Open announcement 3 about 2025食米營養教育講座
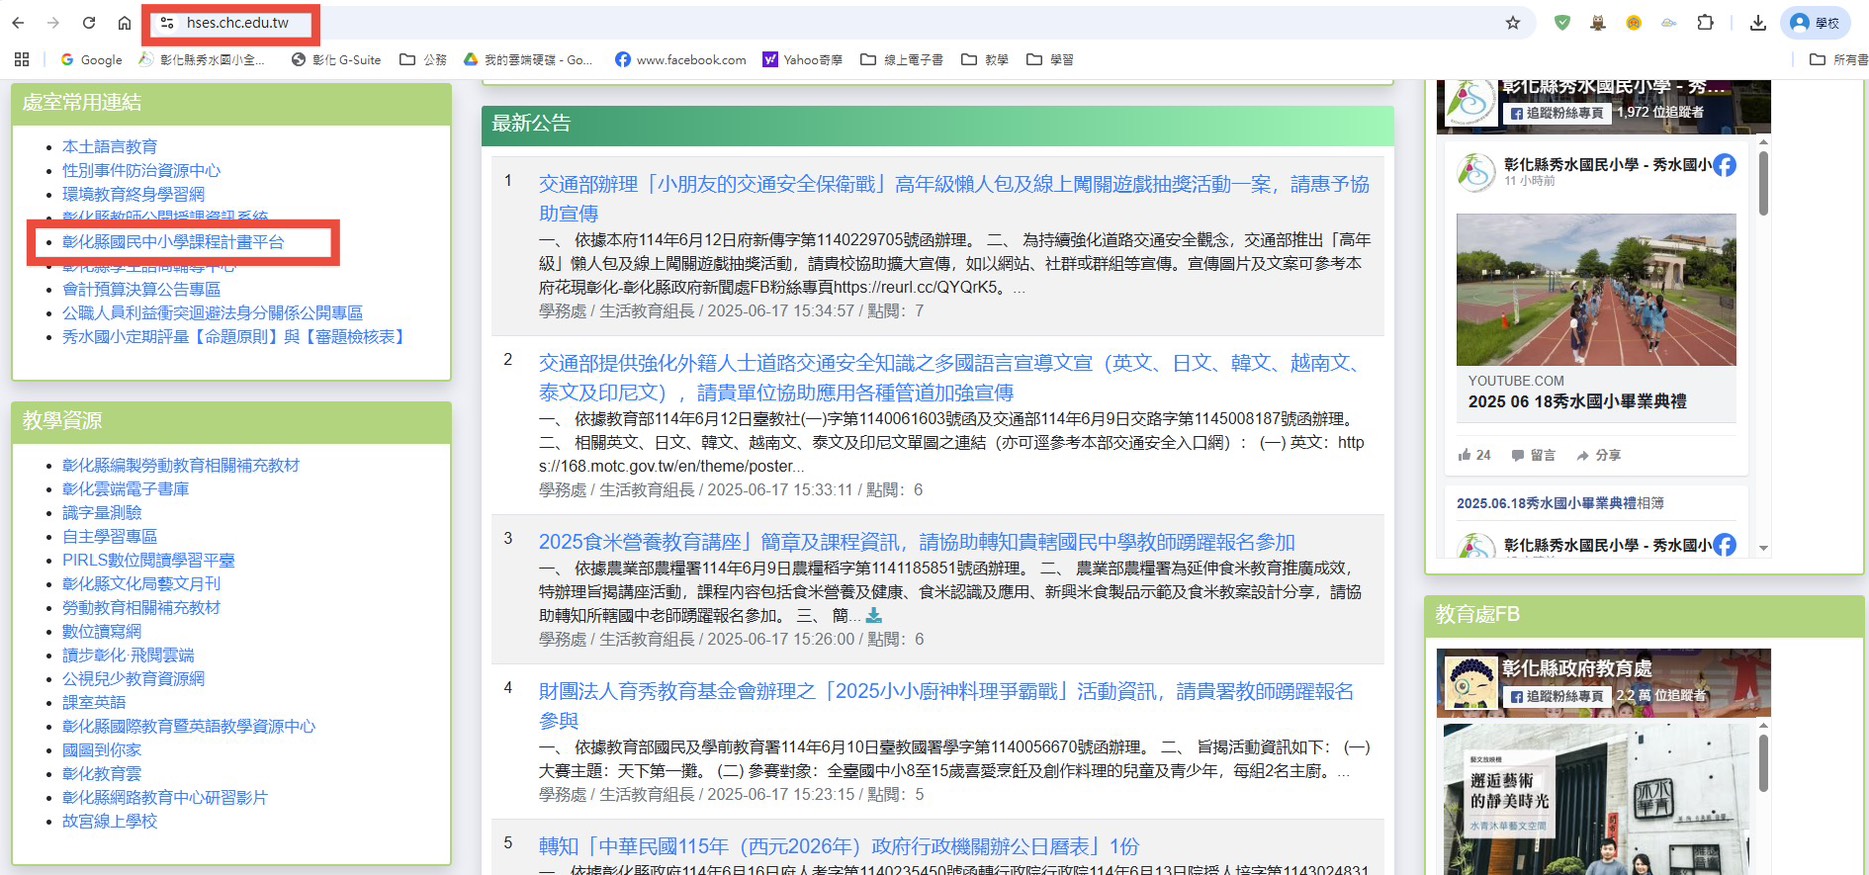Screen dimensions: 1869x875 [917, 542]
